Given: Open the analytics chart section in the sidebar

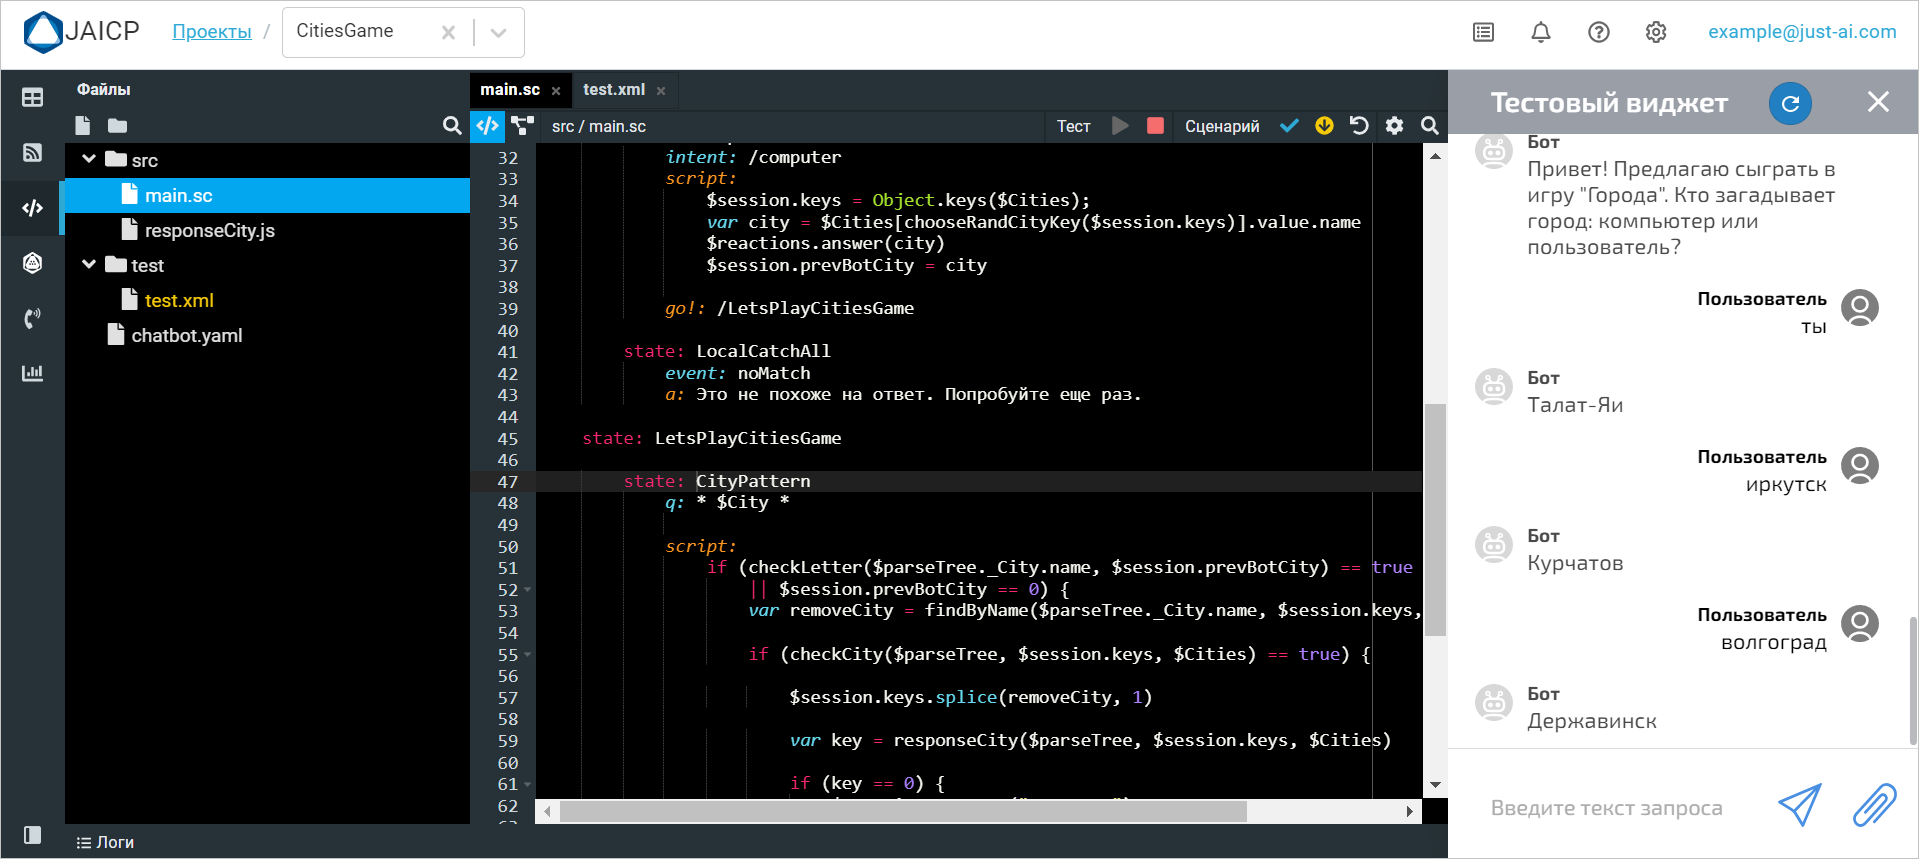Looking at the screenshot, I should pyautogui.click(x=32, y=373).
